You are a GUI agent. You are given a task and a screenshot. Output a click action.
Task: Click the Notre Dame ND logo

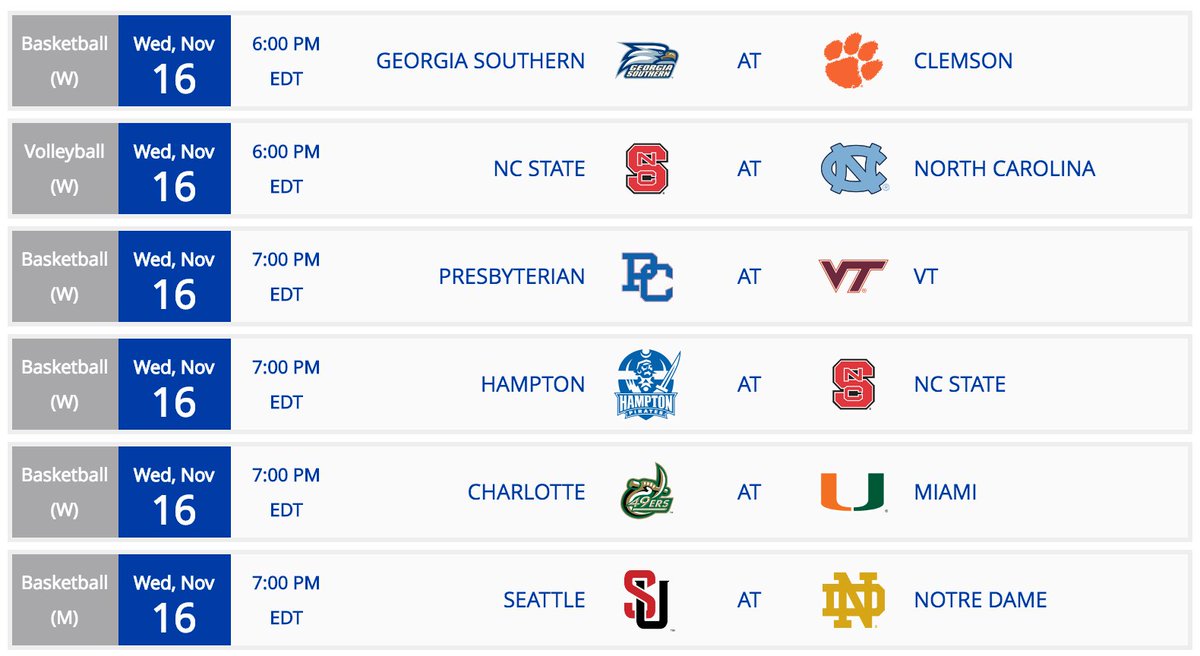(x=853, y=600)
